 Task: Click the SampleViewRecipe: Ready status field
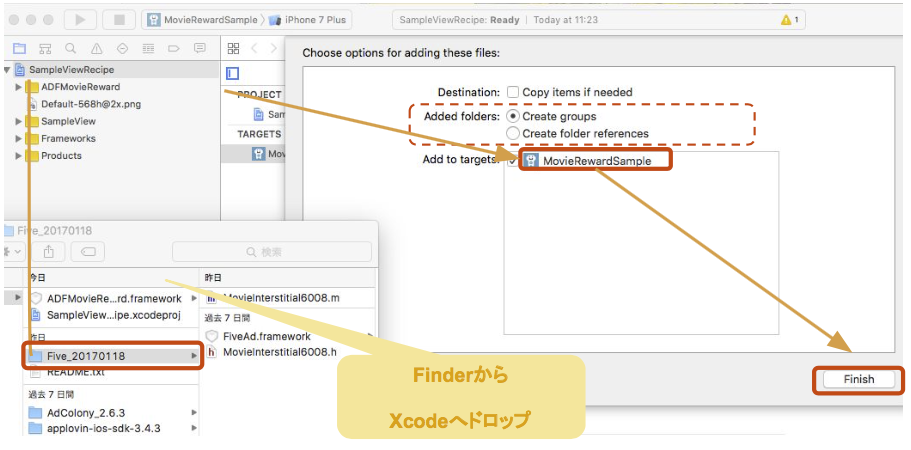[598, 20]
